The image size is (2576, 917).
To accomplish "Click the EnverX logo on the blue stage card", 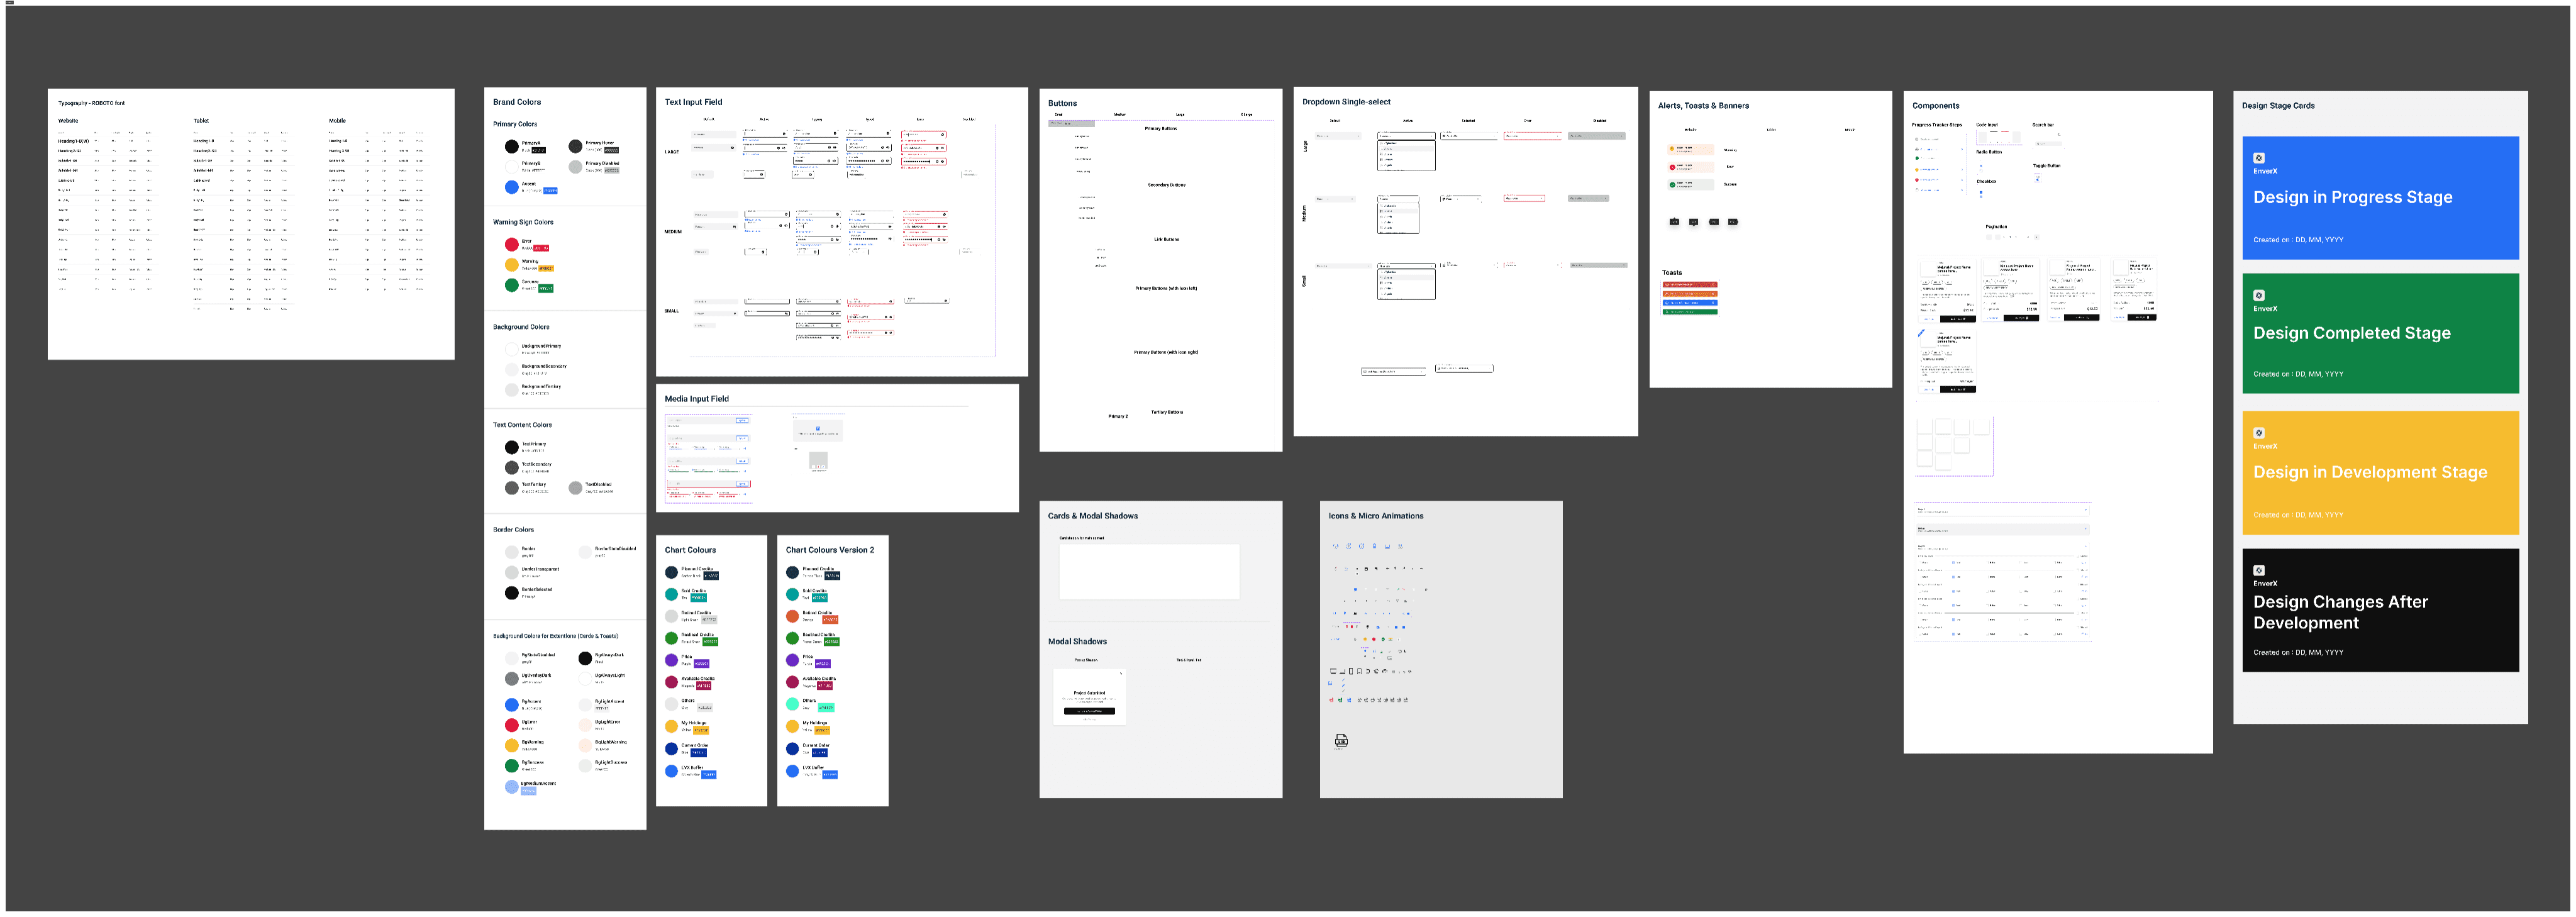I will point(2258,158).
